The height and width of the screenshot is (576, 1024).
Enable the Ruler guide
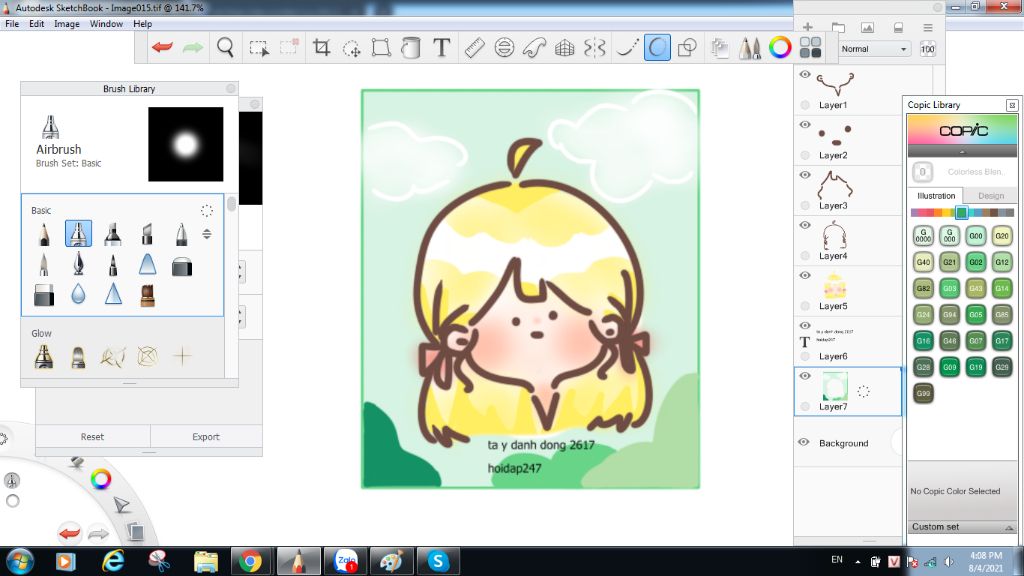474,48
